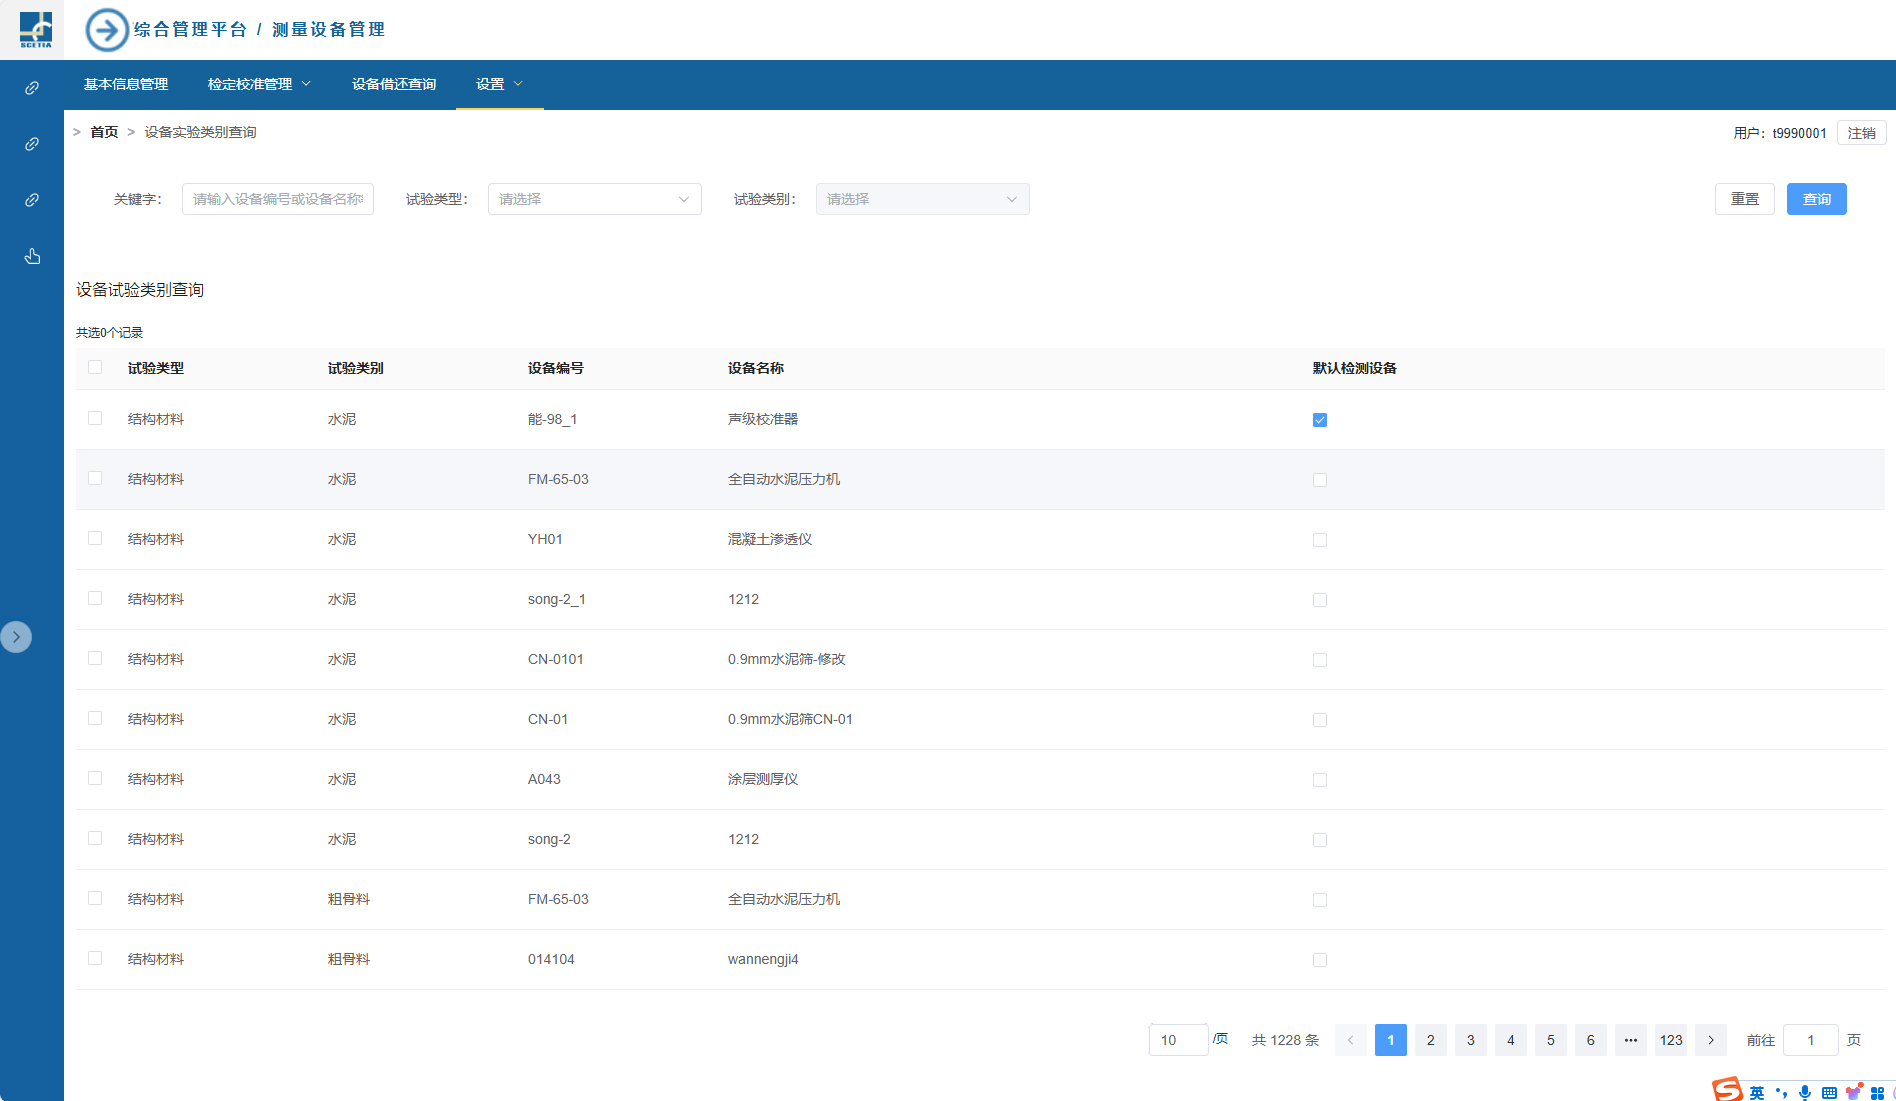The height and width of the screenshot is (1101, 1896).
Task: Expand the 检定校准管理 menu
Action: point(259,84)
